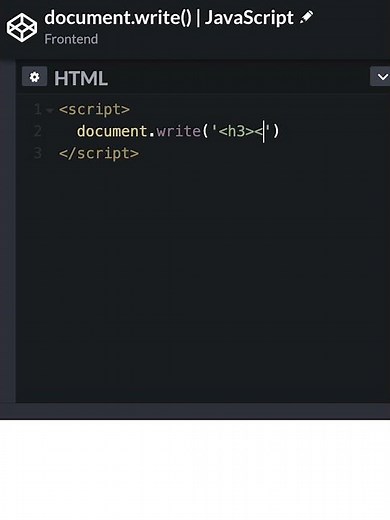Click line number 2 in gutter

point(38,131)
